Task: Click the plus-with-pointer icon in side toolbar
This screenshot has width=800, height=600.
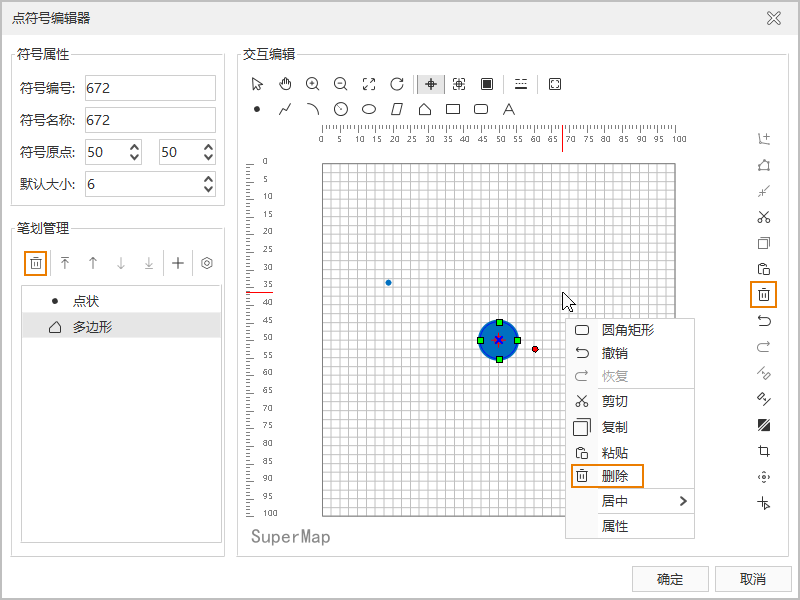Action: point(764,503)
